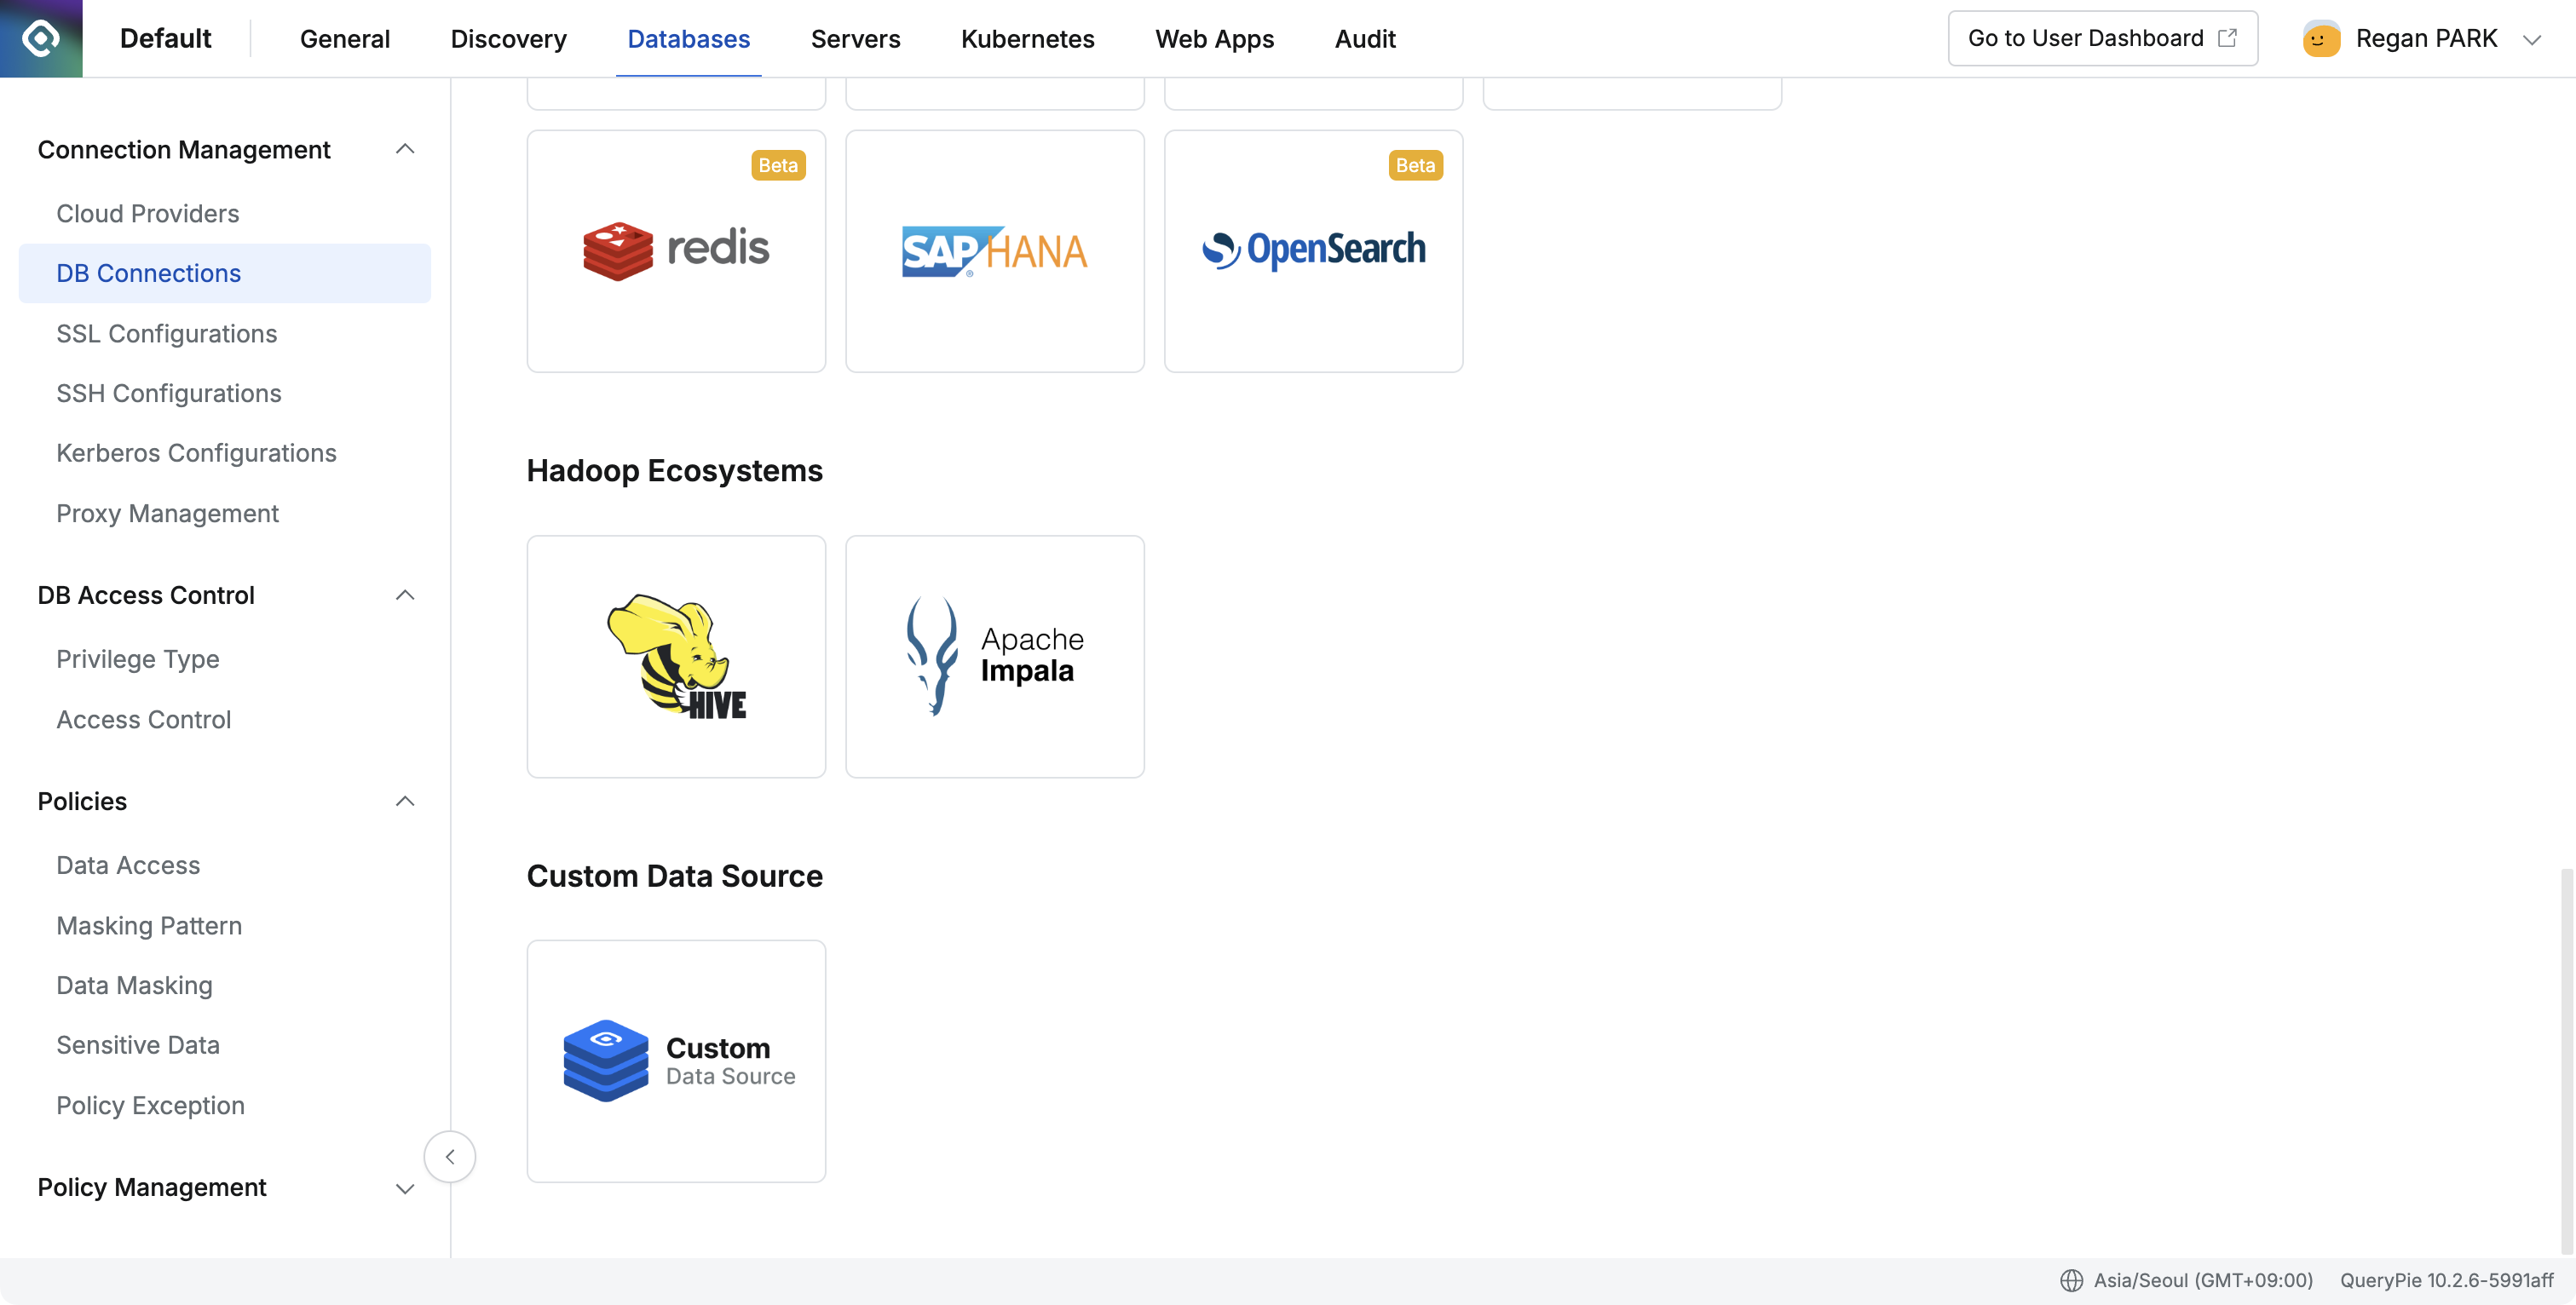Select the Apache Impala connection card
The image size is (2576, 1305).
994,657
